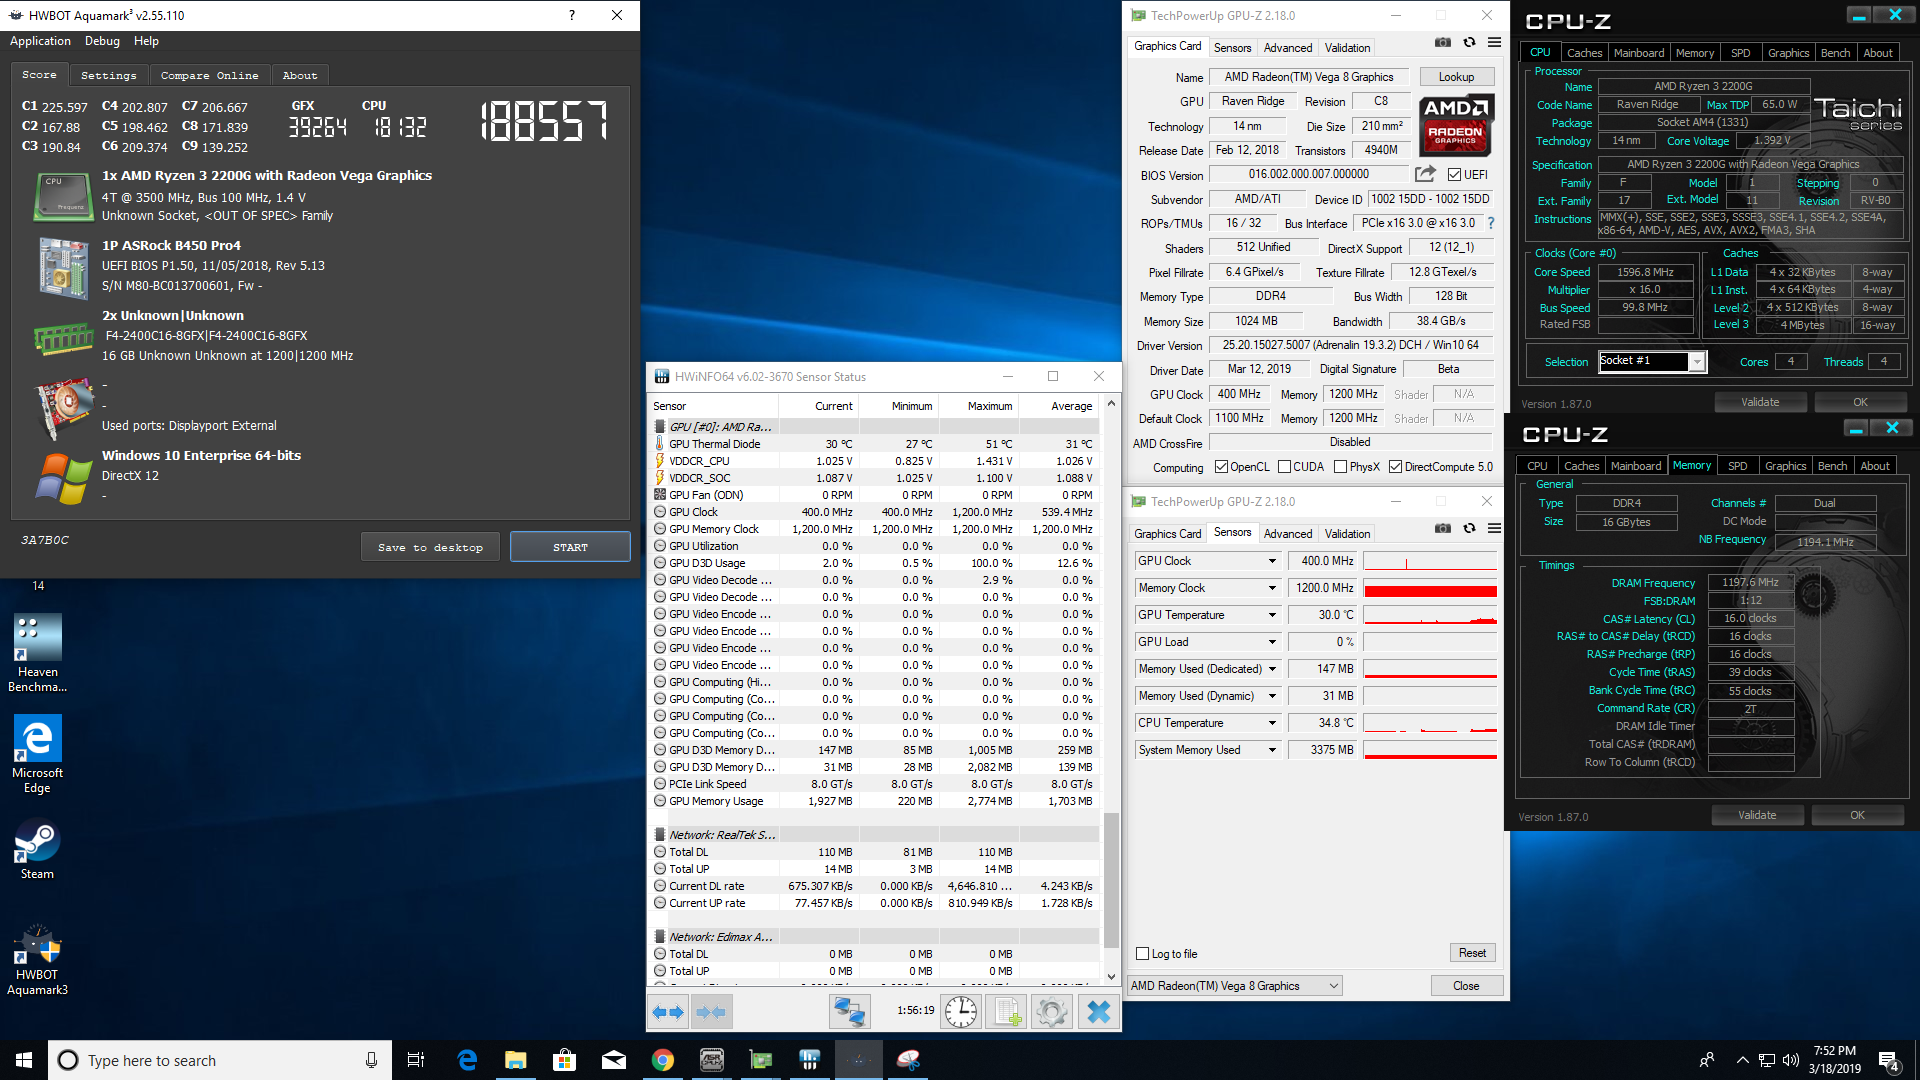The height and width of the screenshot is (1080, 1920).
Task: Click HWiNFO expand columns double-arrow icon
Action: (x=668, y=1012)
